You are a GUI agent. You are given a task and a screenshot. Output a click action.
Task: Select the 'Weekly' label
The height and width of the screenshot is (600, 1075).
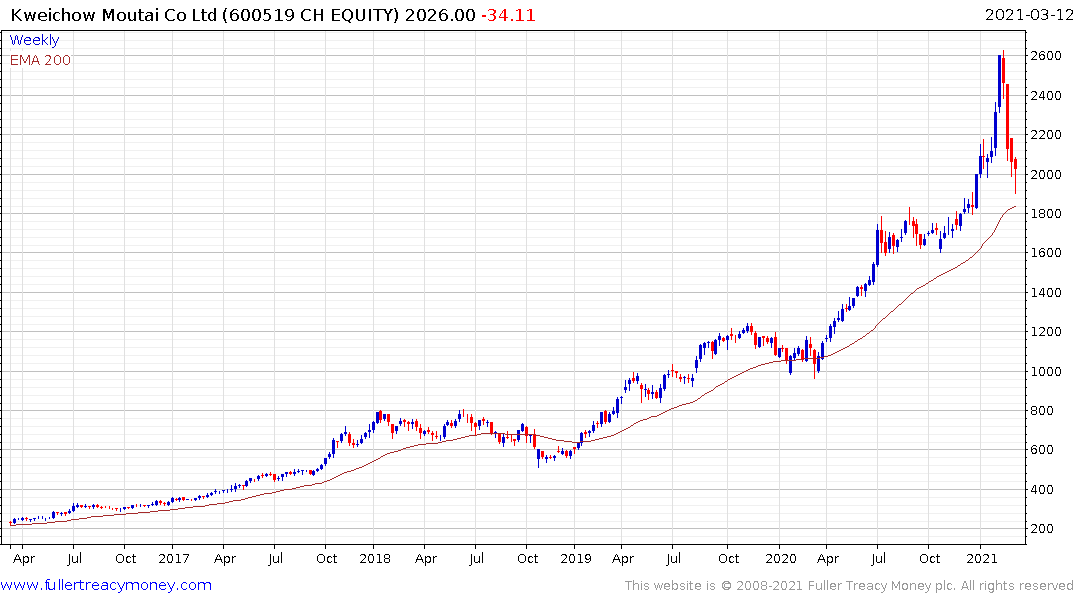click(x=34, y=40)
